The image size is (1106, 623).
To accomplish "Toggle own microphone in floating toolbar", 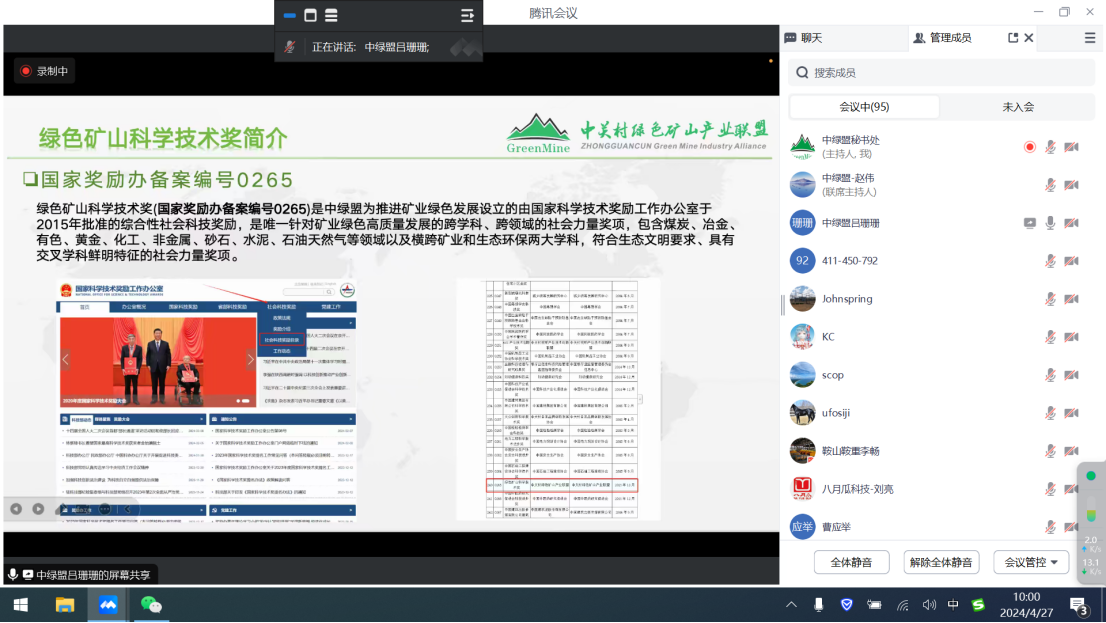I will pos(290,47).
